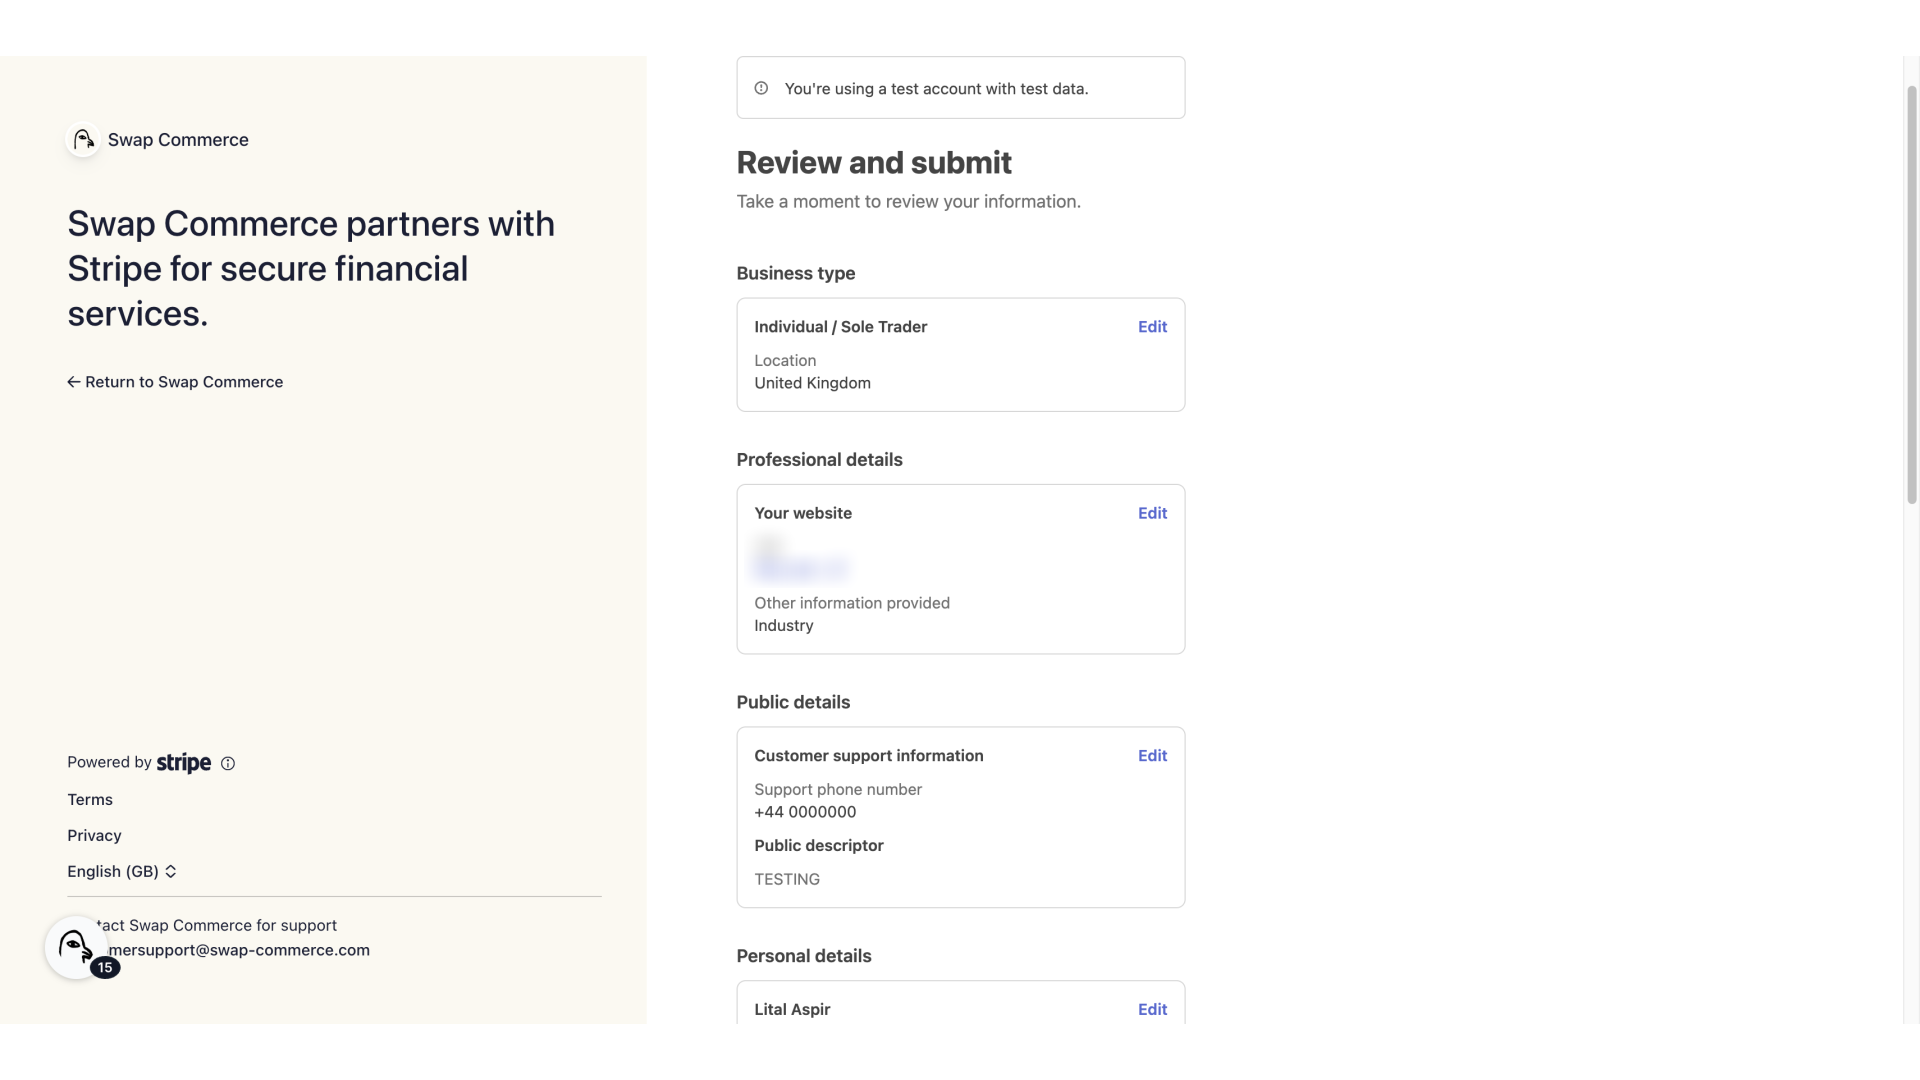
Task: Click the 'Powered by' label
Action: [109, 762]
